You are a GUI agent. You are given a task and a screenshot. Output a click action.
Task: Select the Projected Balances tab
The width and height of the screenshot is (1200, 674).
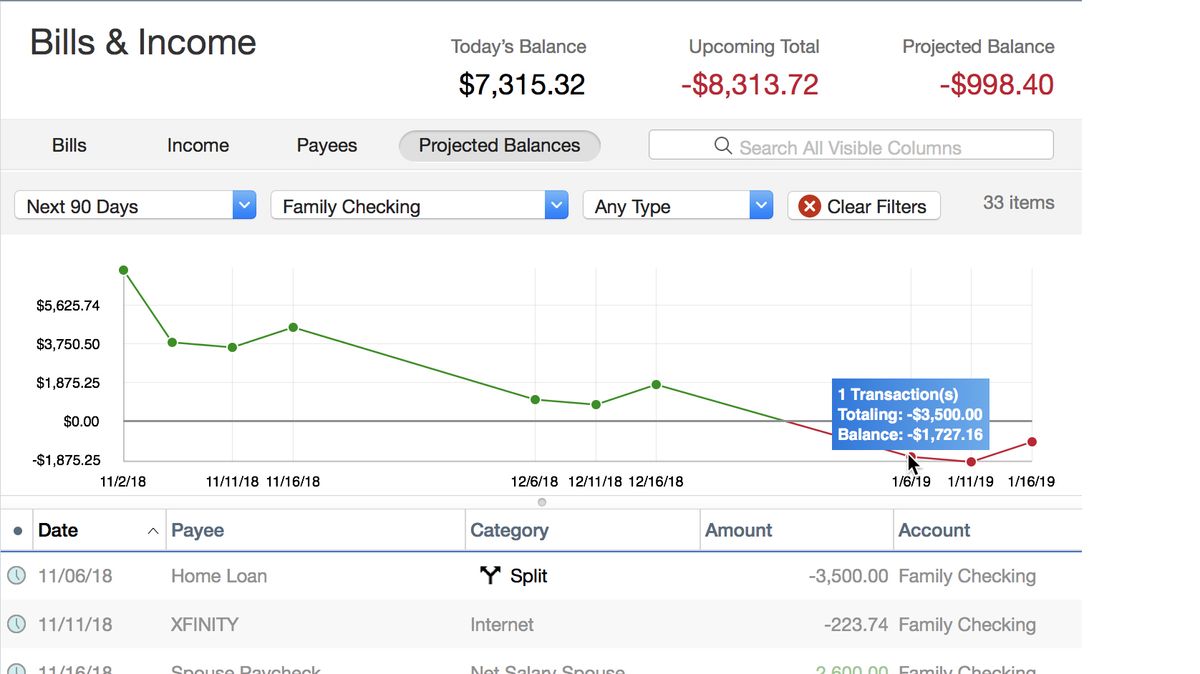[499, 145]
